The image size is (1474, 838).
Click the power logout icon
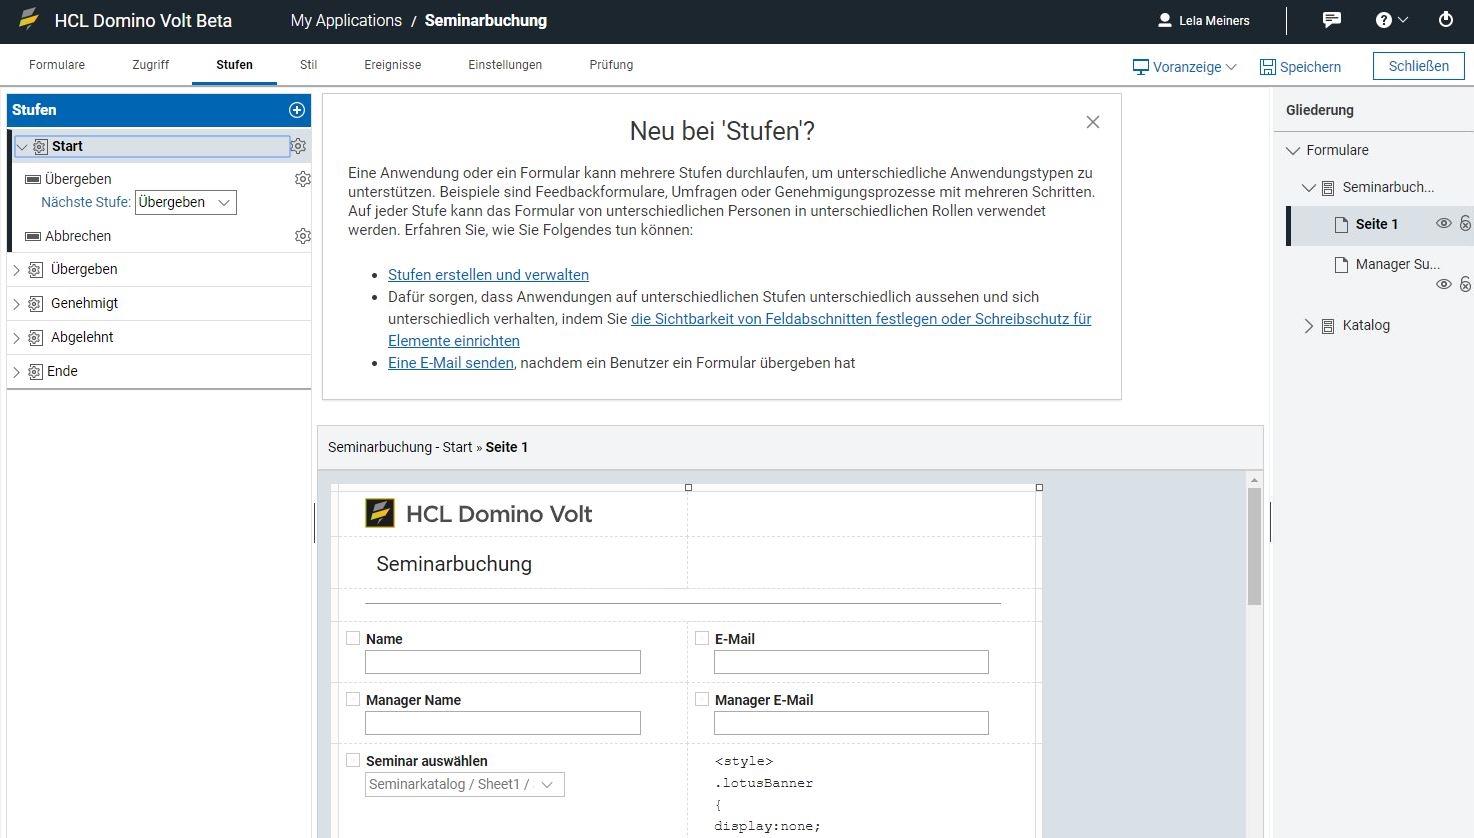[x=1445, y=20]
